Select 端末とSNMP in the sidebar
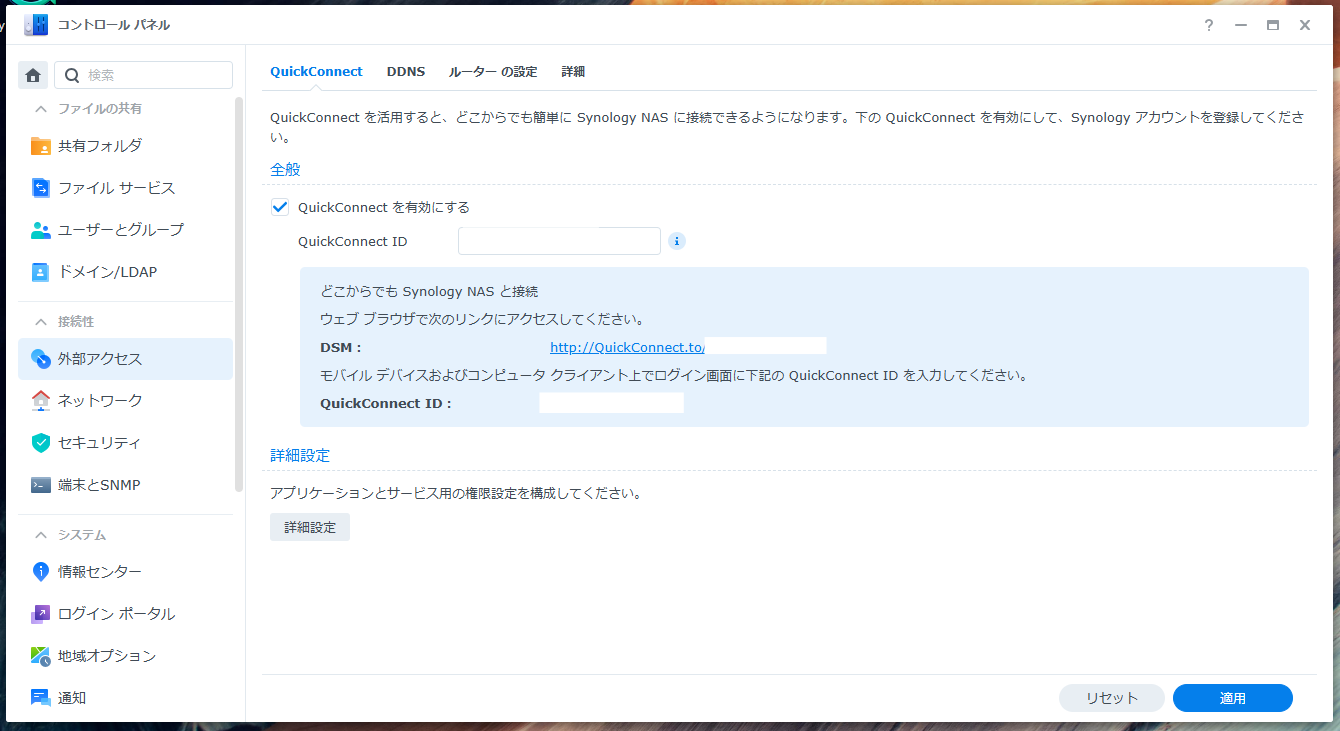Image resolution: width=1340 pixels, height=731 pixels. coord(125,485)
